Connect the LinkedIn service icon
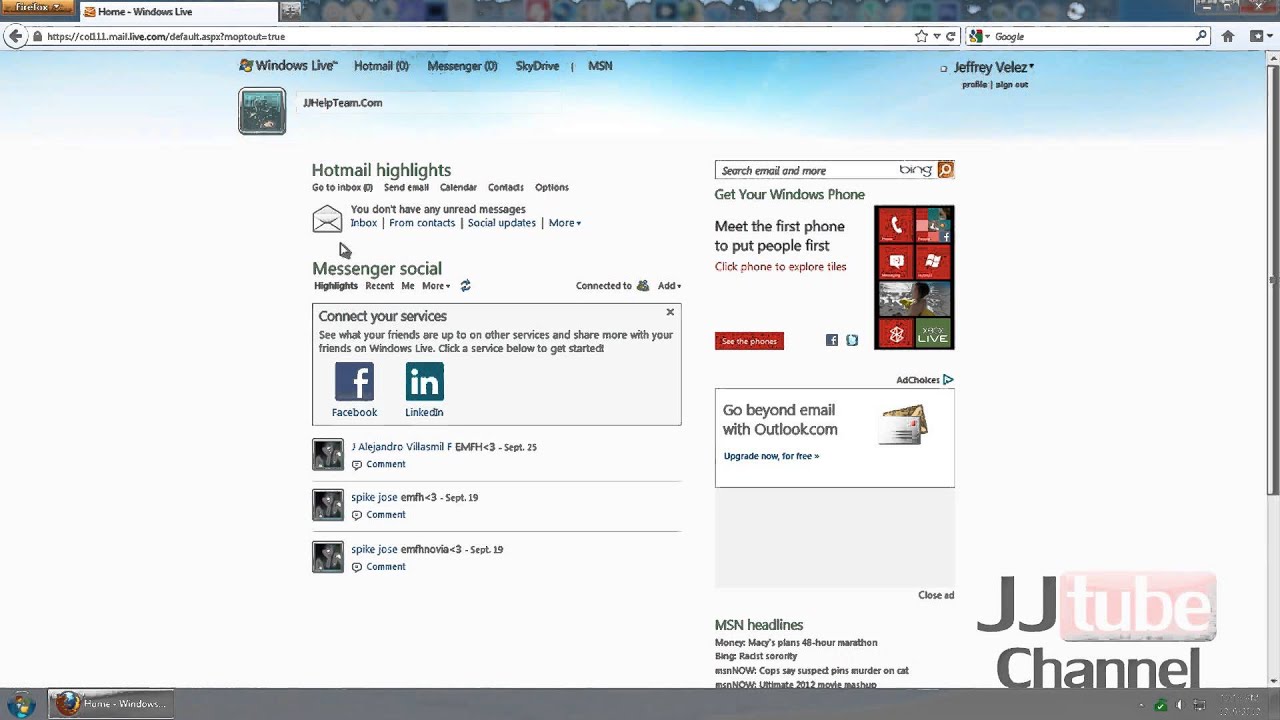The height and width of the screenshot is (720, 1280). click(424, 382)
